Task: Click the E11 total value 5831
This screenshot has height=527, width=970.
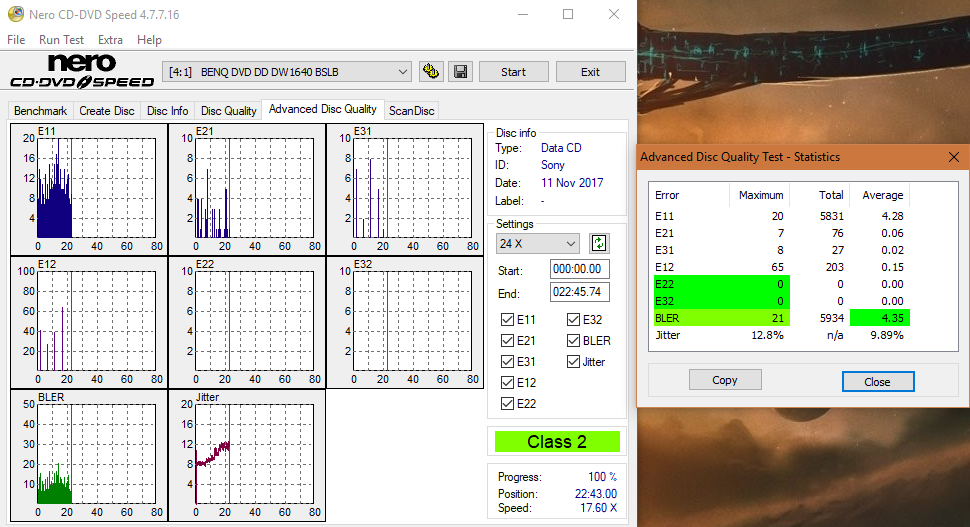Action: coord(831,216)
